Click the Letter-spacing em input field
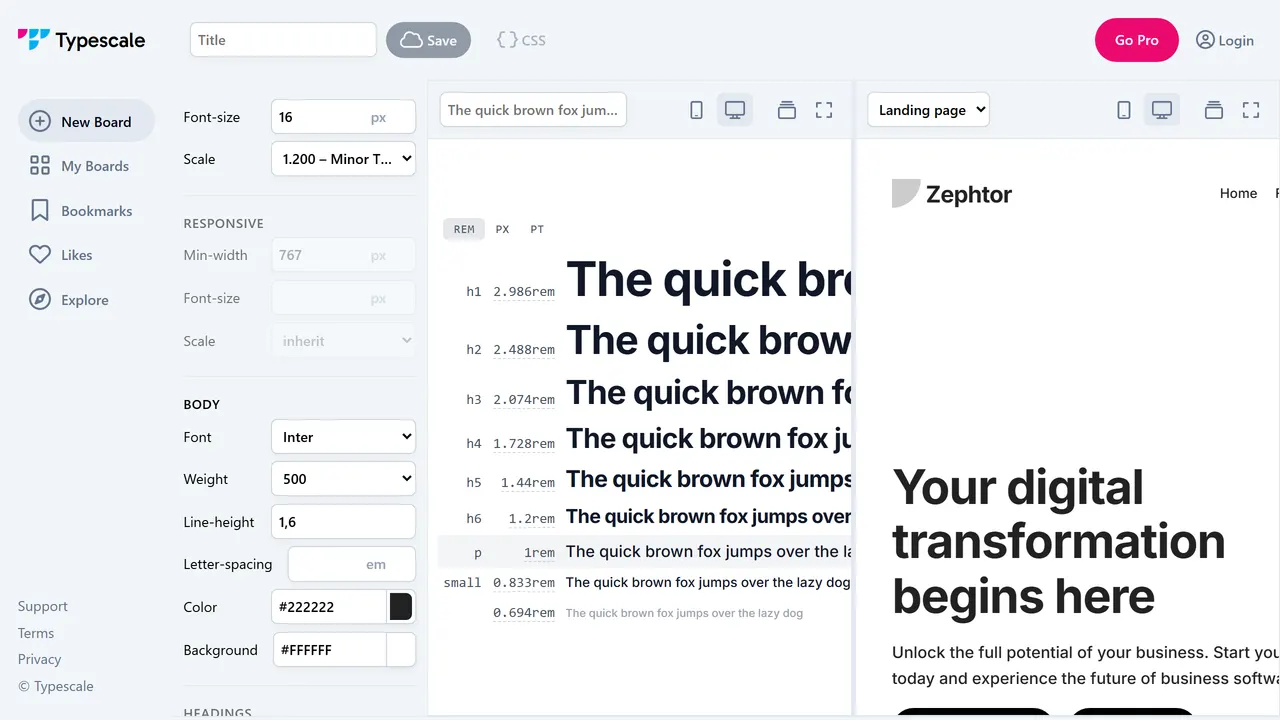 point(352,564)
